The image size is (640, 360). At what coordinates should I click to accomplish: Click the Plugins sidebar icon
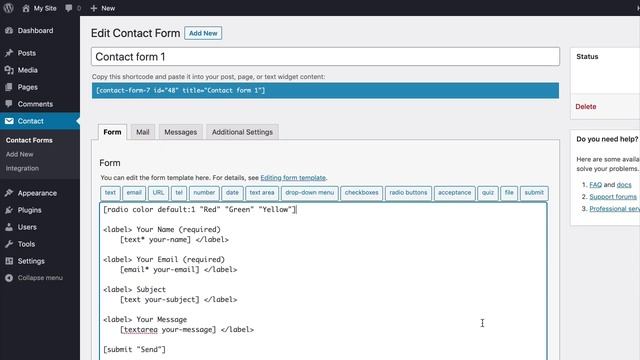[9, 210]
